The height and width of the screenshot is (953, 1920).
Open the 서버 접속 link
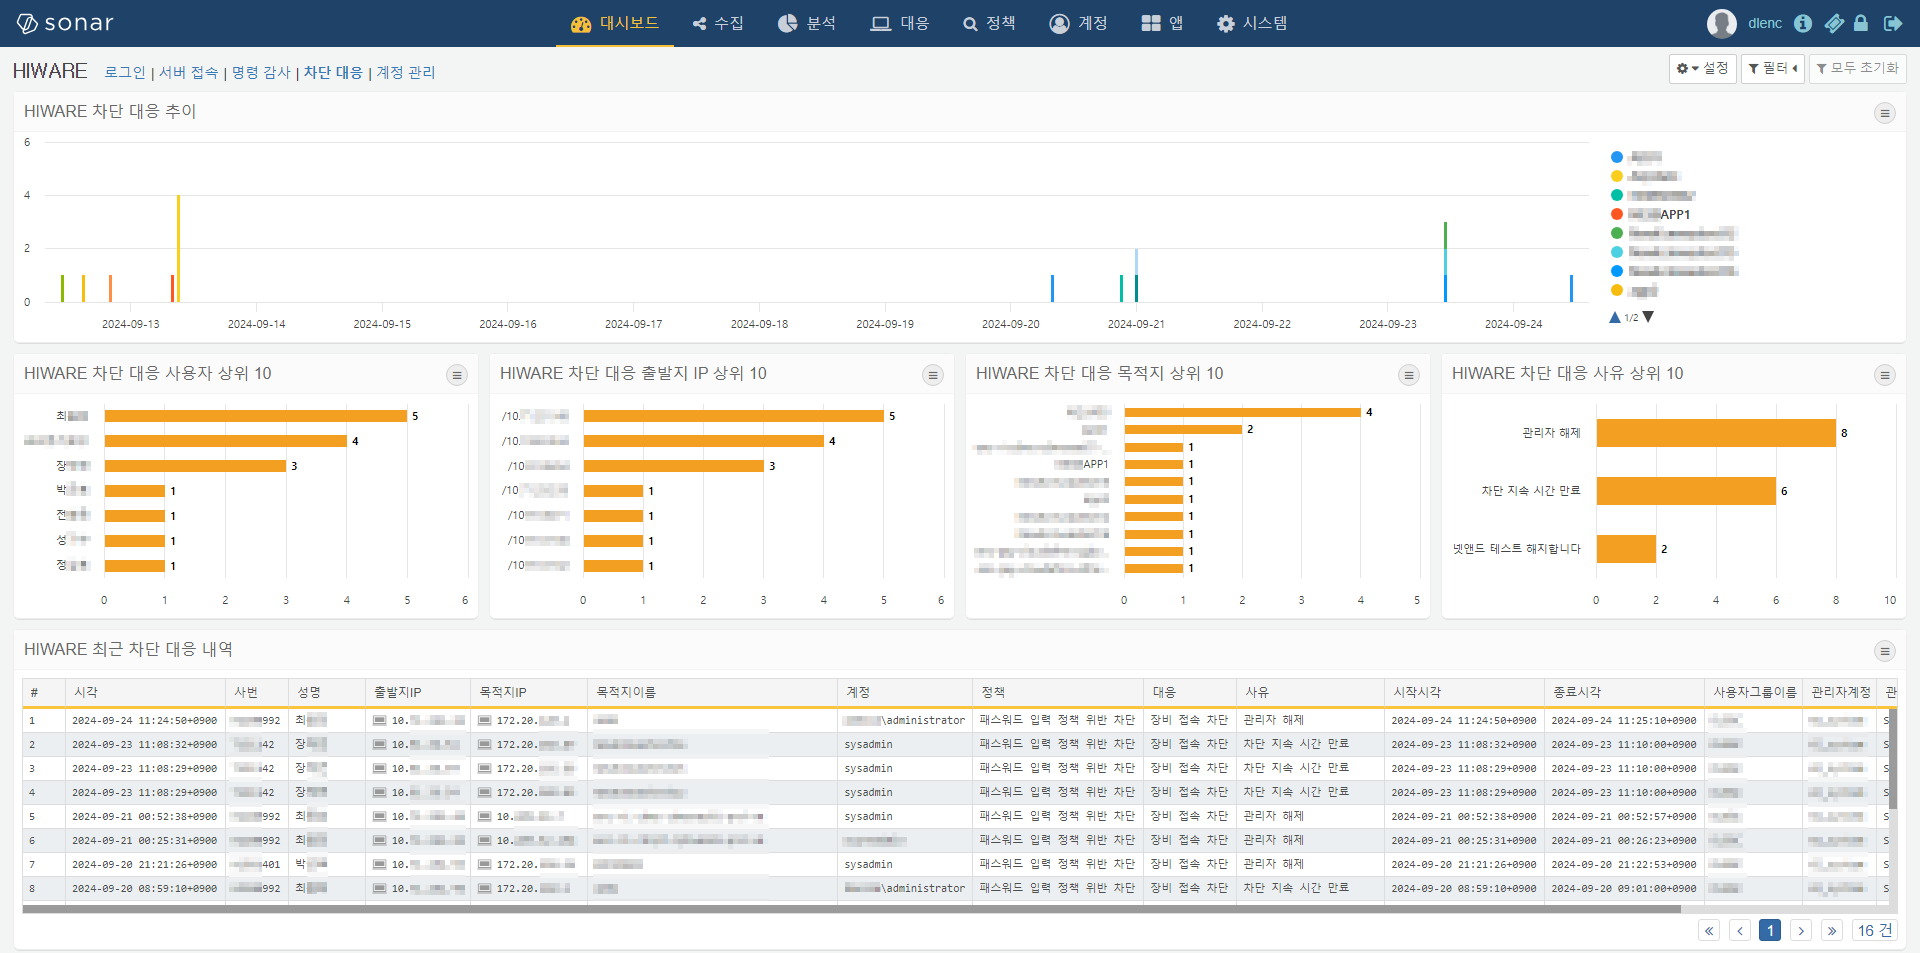point(188,72)
